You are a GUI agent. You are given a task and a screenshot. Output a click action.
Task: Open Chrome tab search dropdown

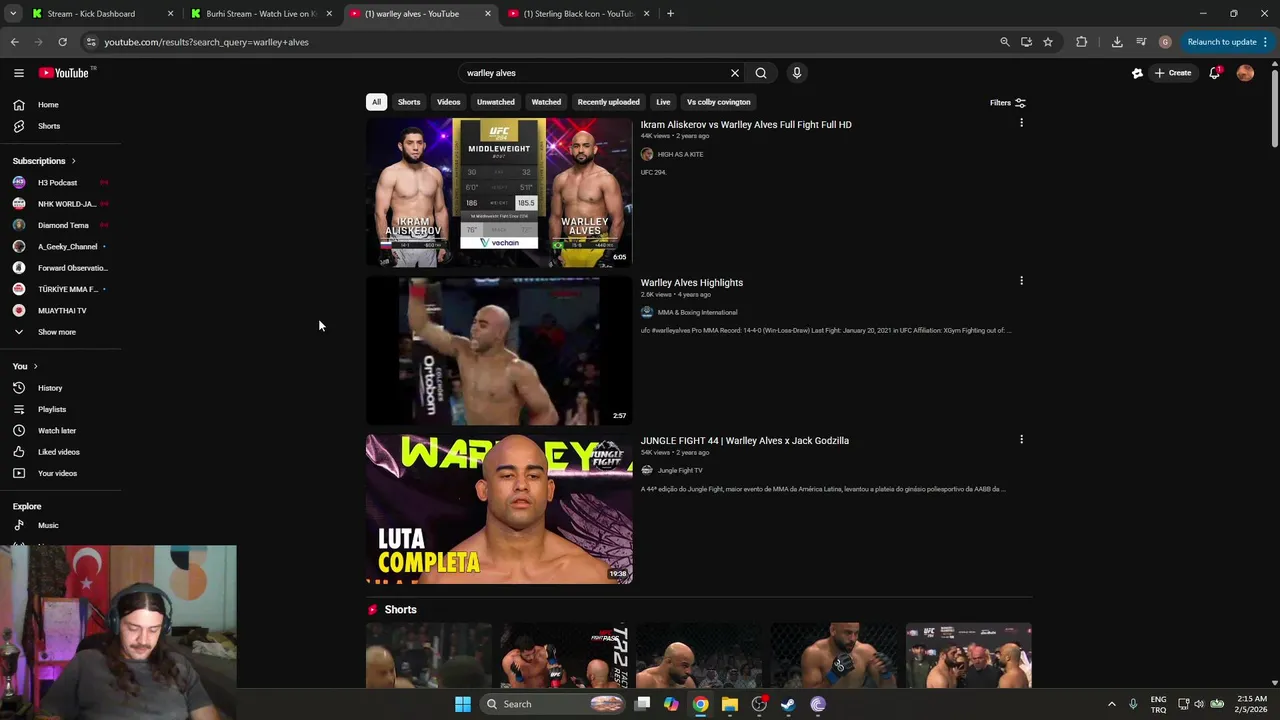(x=12, y=14)
